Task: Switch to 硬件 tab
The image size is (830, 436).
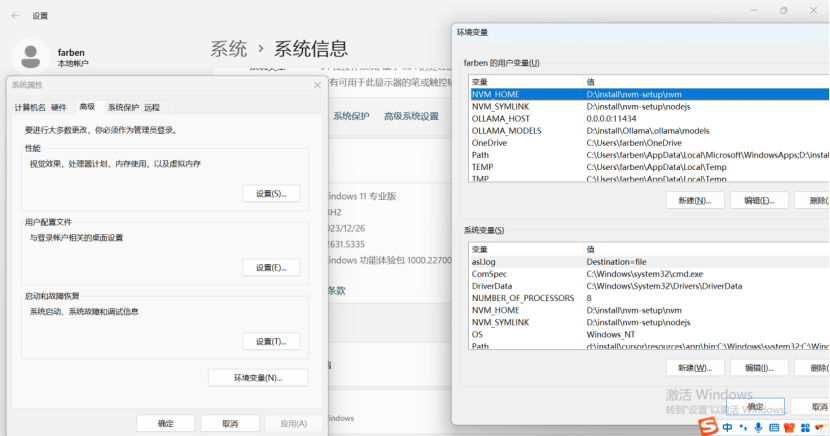Action: pyautogui.click(x=59, y=107)
